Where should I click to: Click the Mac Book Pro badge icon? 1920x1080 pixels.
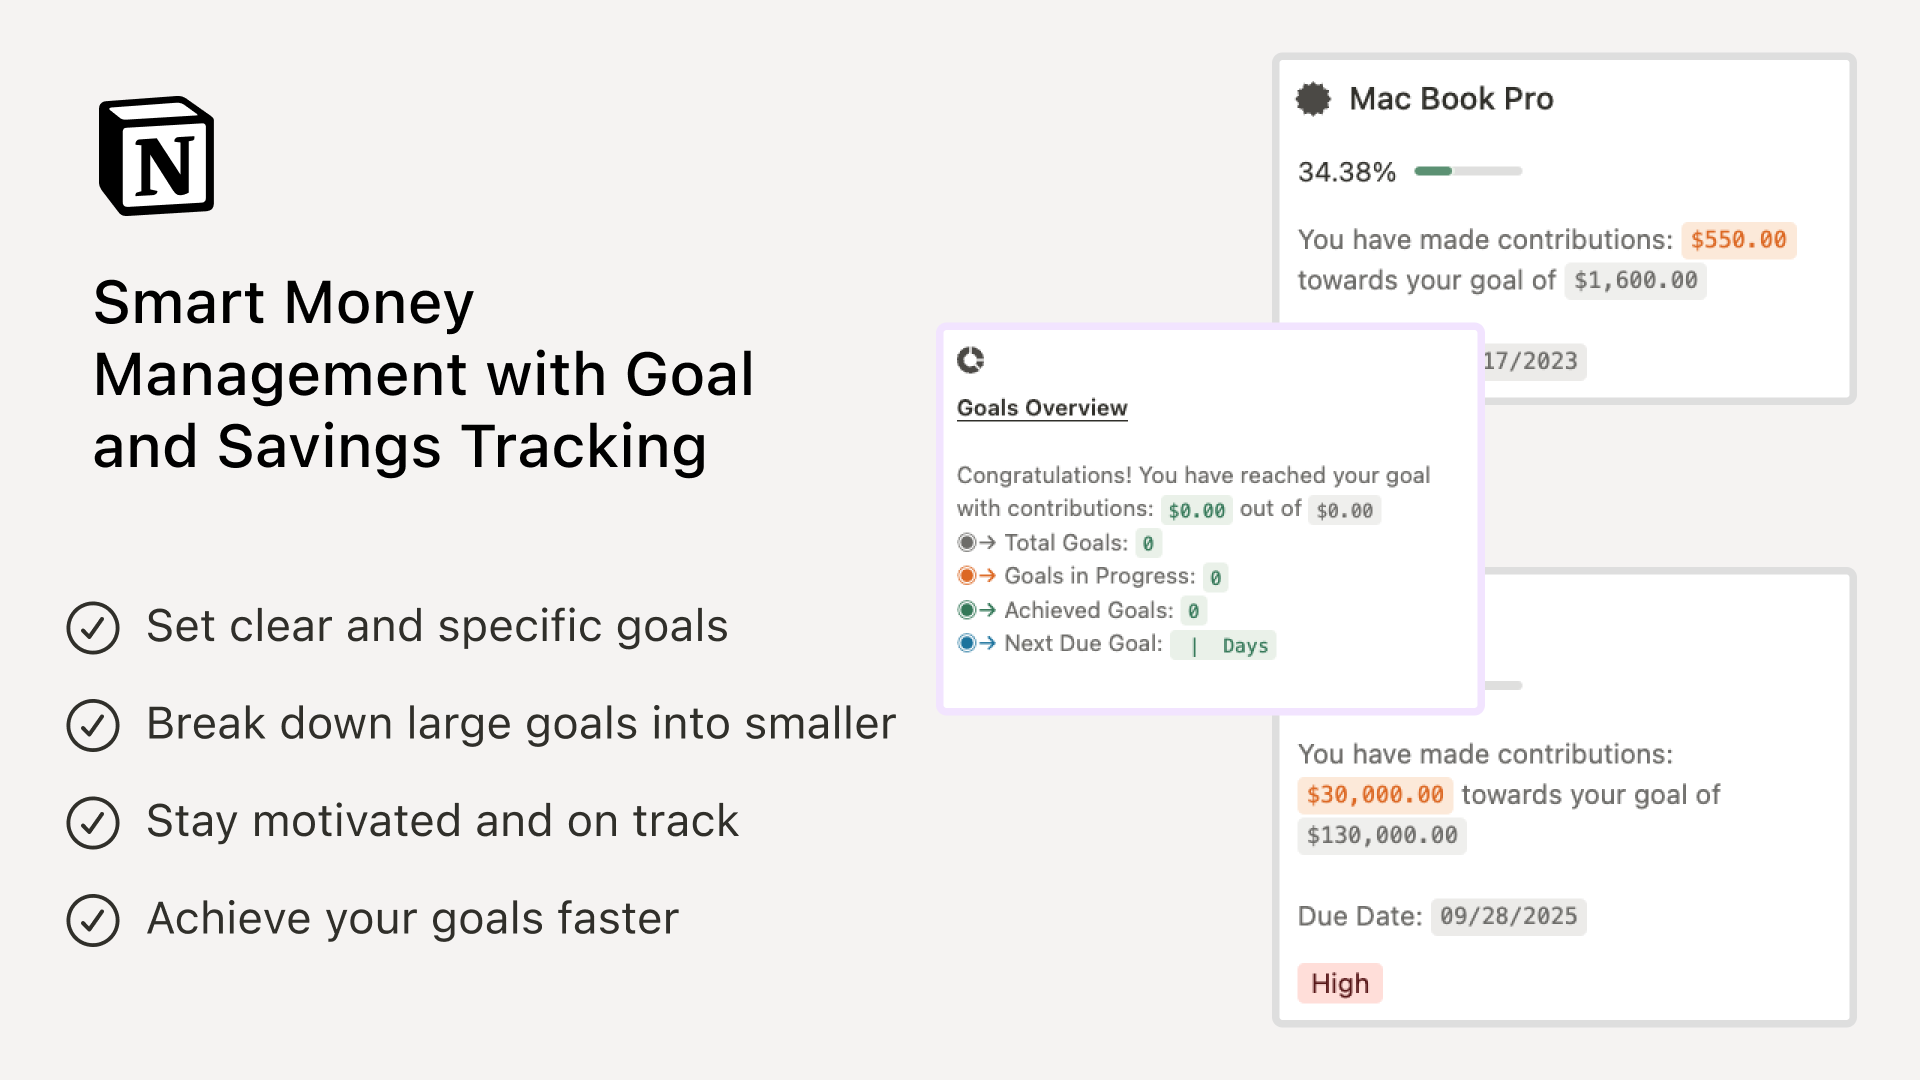1313,99
